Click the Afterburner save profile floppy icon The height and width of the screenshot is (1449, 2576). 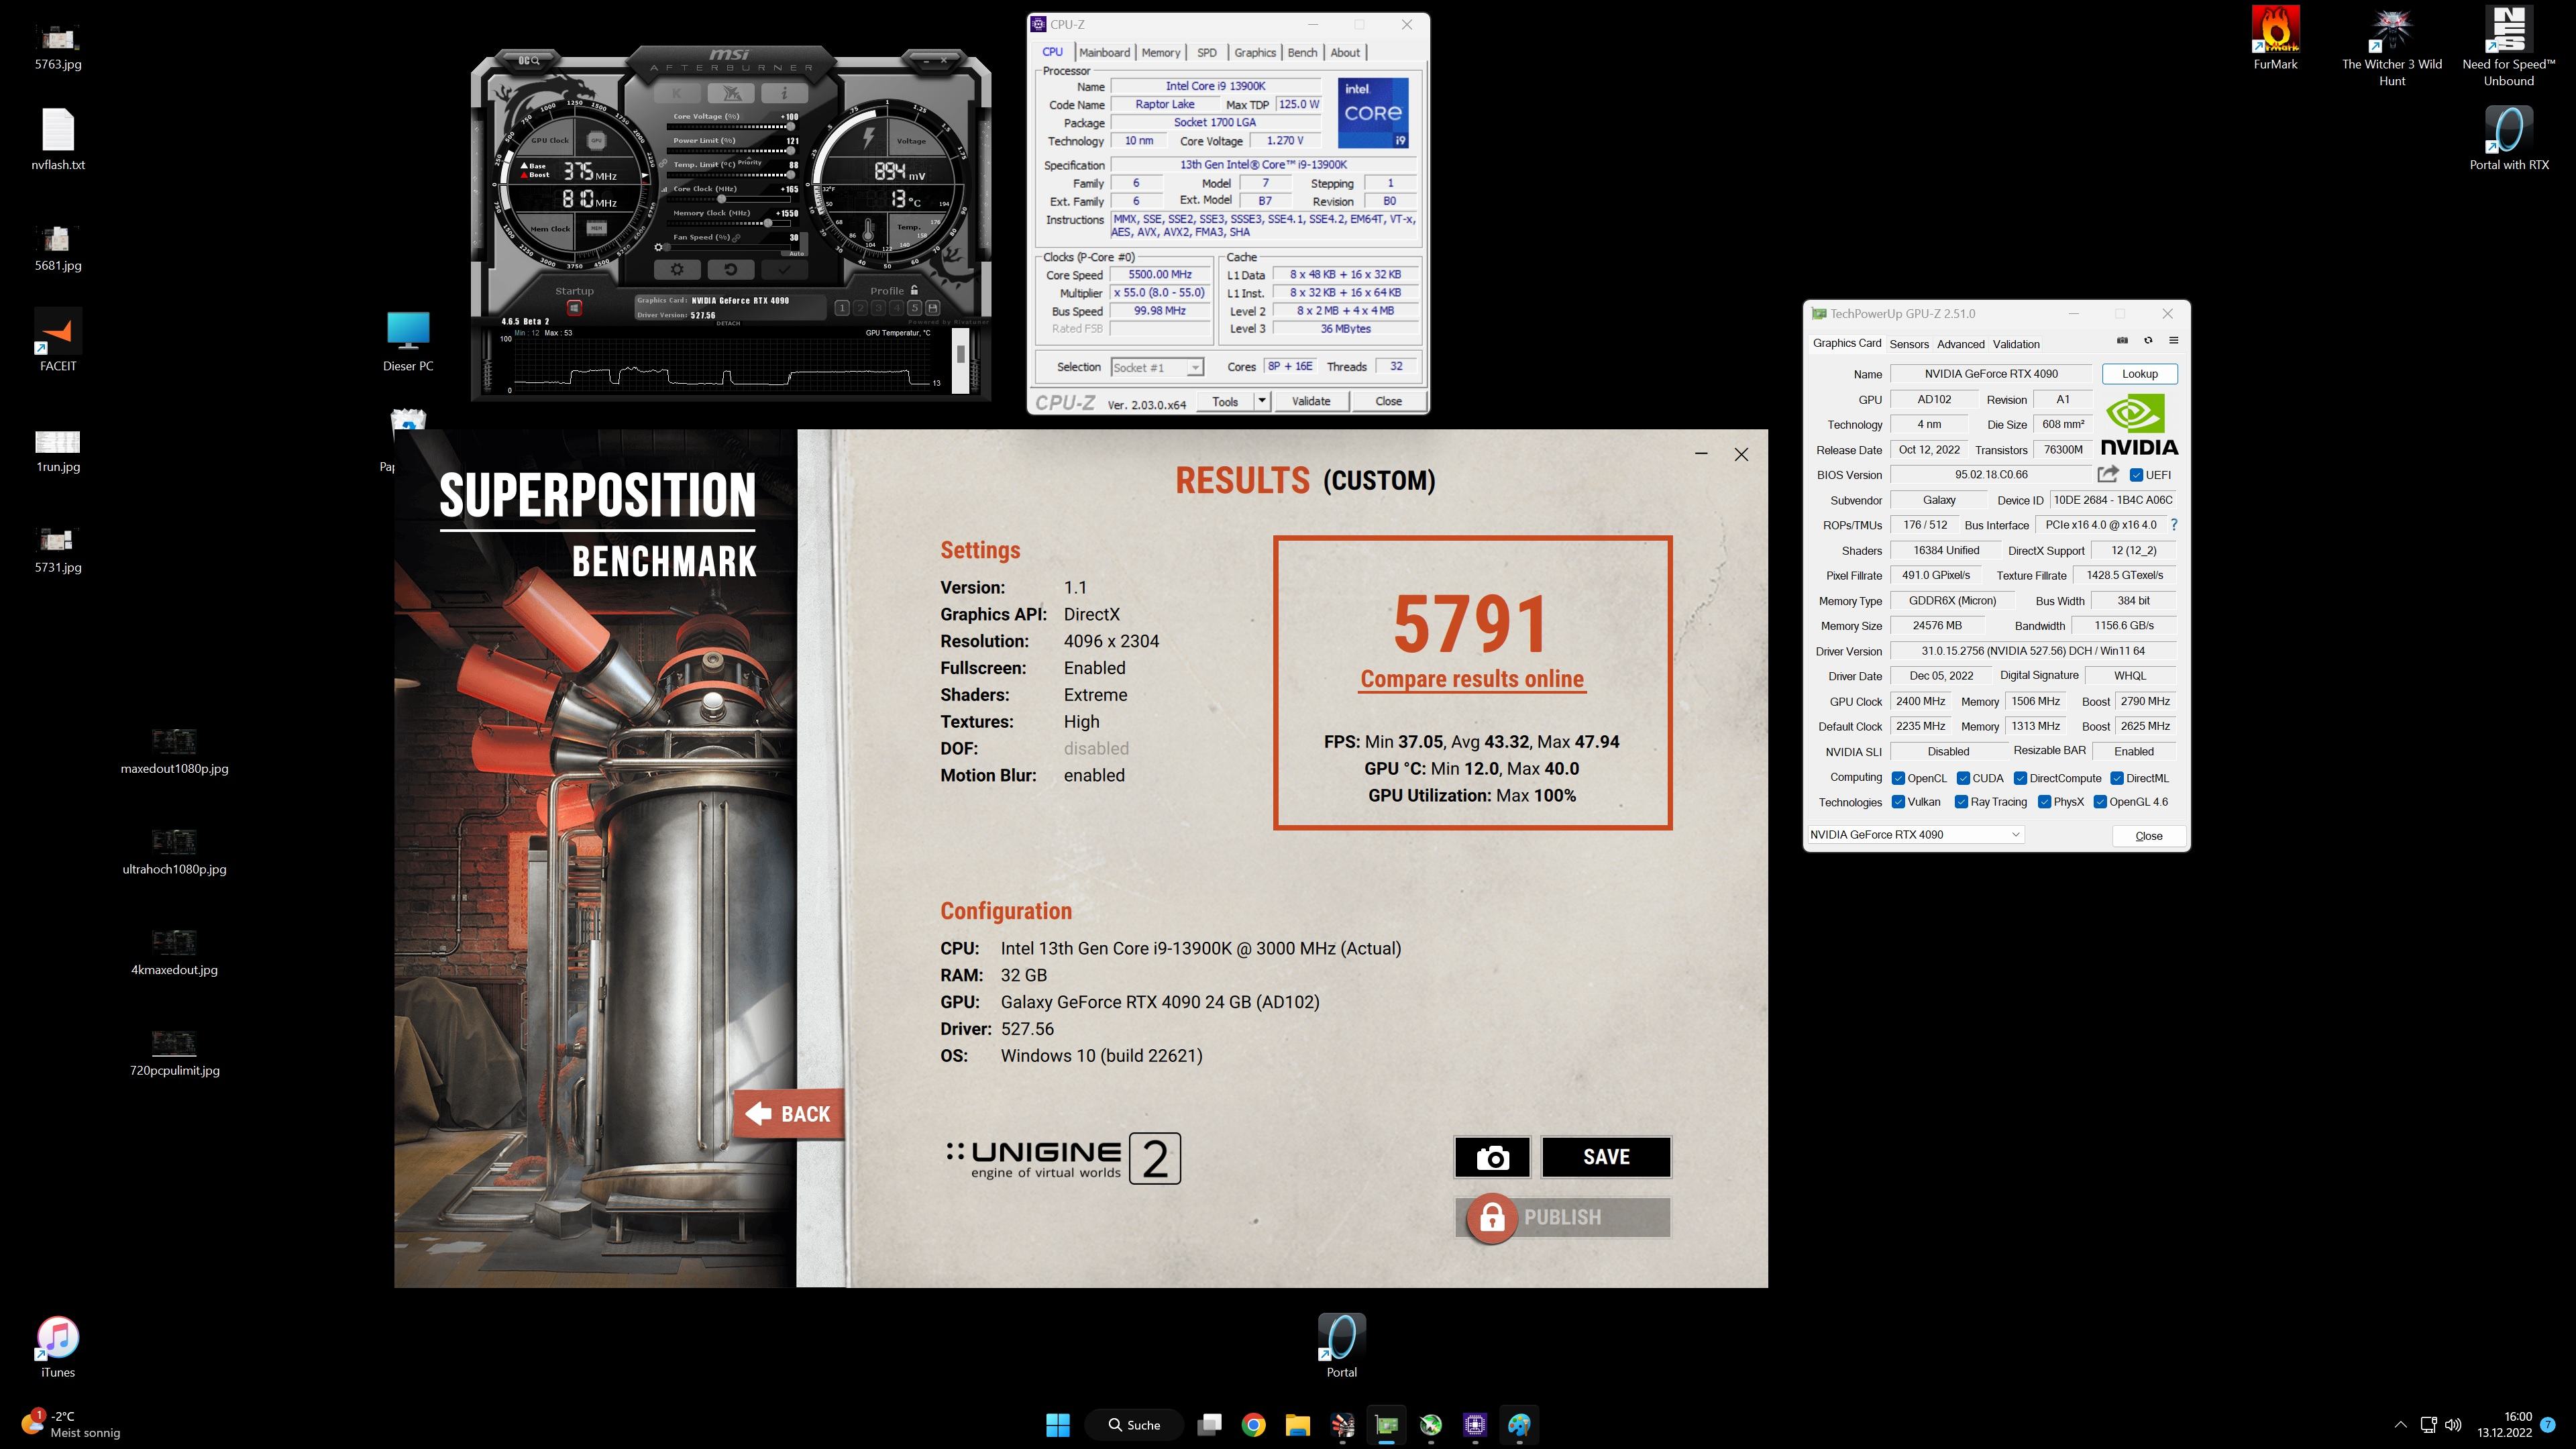[932, 308]
